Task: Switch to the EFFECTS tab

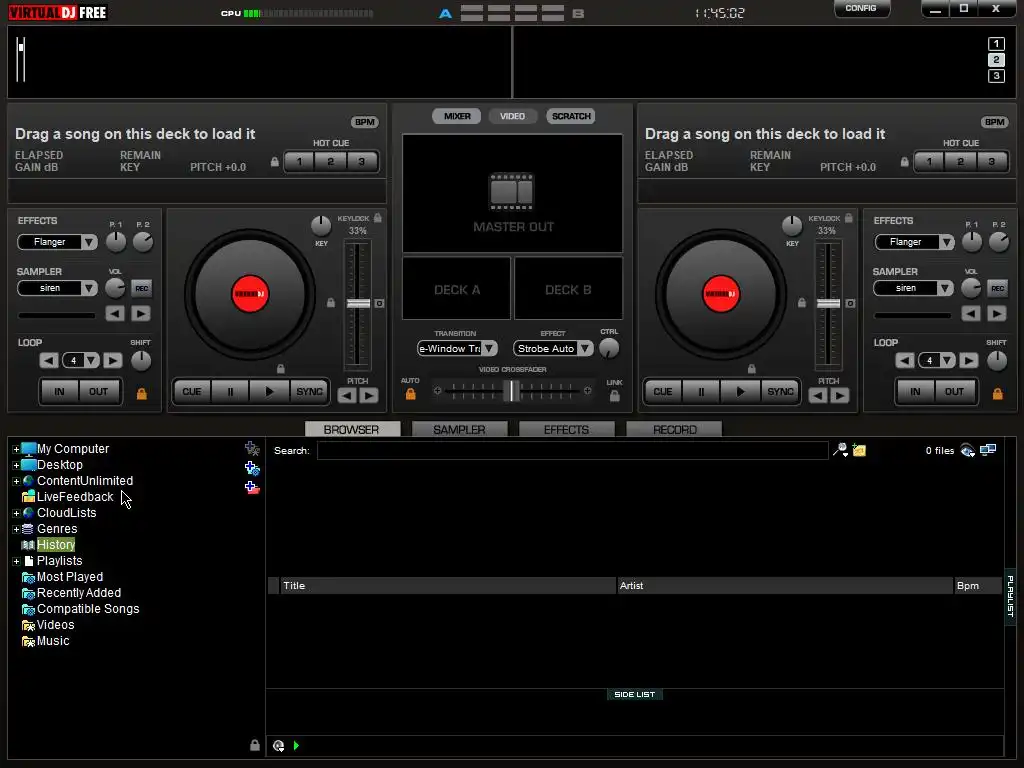Action: click(x=566, y=430)
